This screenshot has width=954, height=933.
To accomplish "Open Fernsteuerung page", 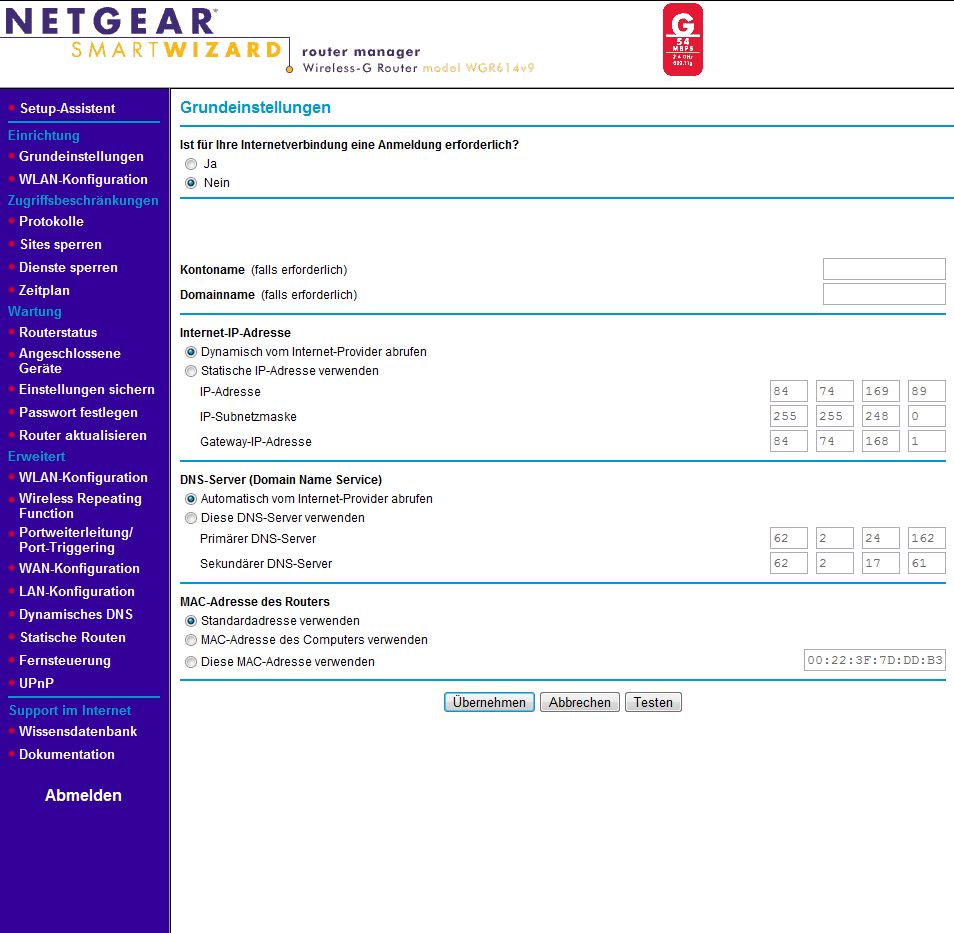I will 64,660.
